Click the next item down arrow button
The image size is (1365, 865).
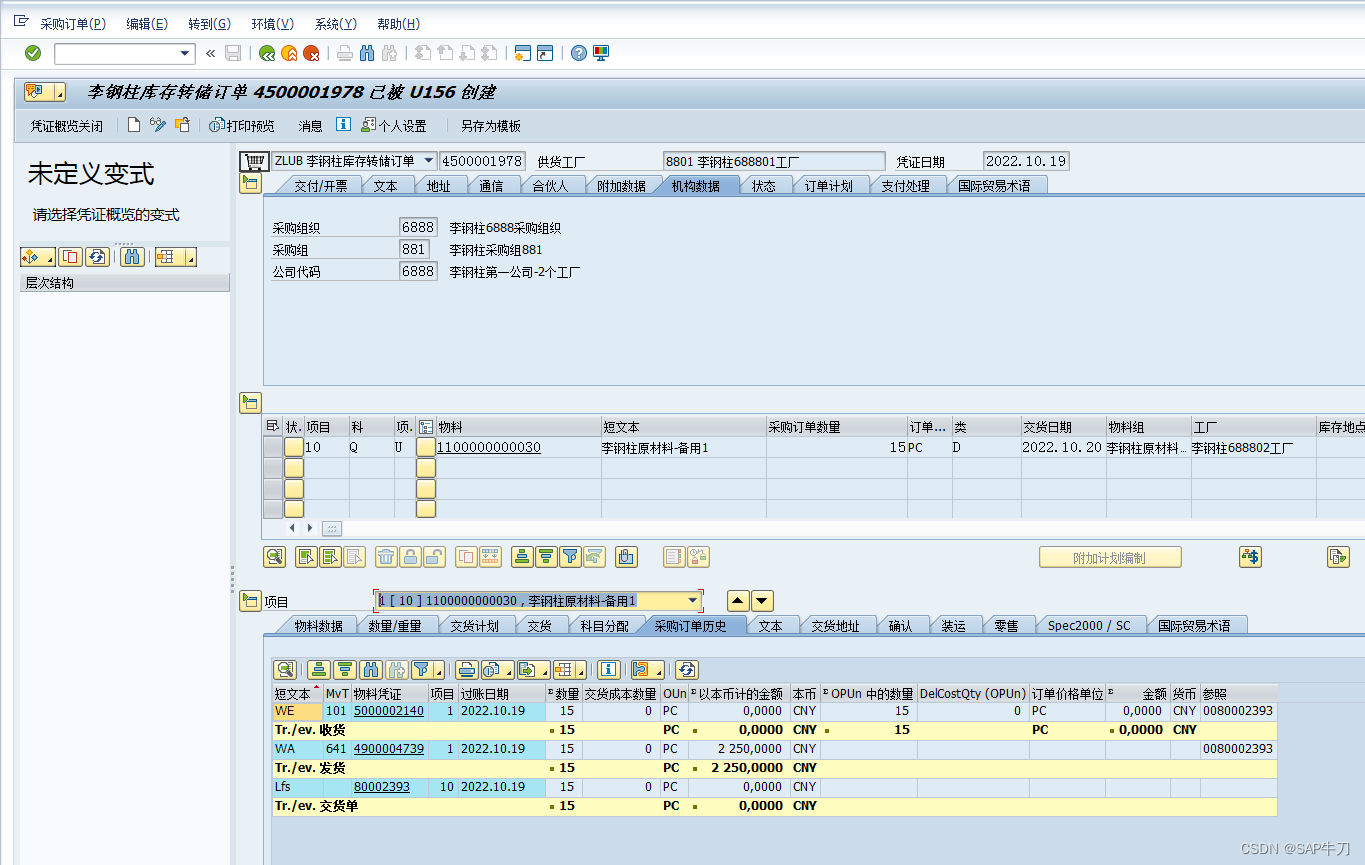tap(762, 601)
